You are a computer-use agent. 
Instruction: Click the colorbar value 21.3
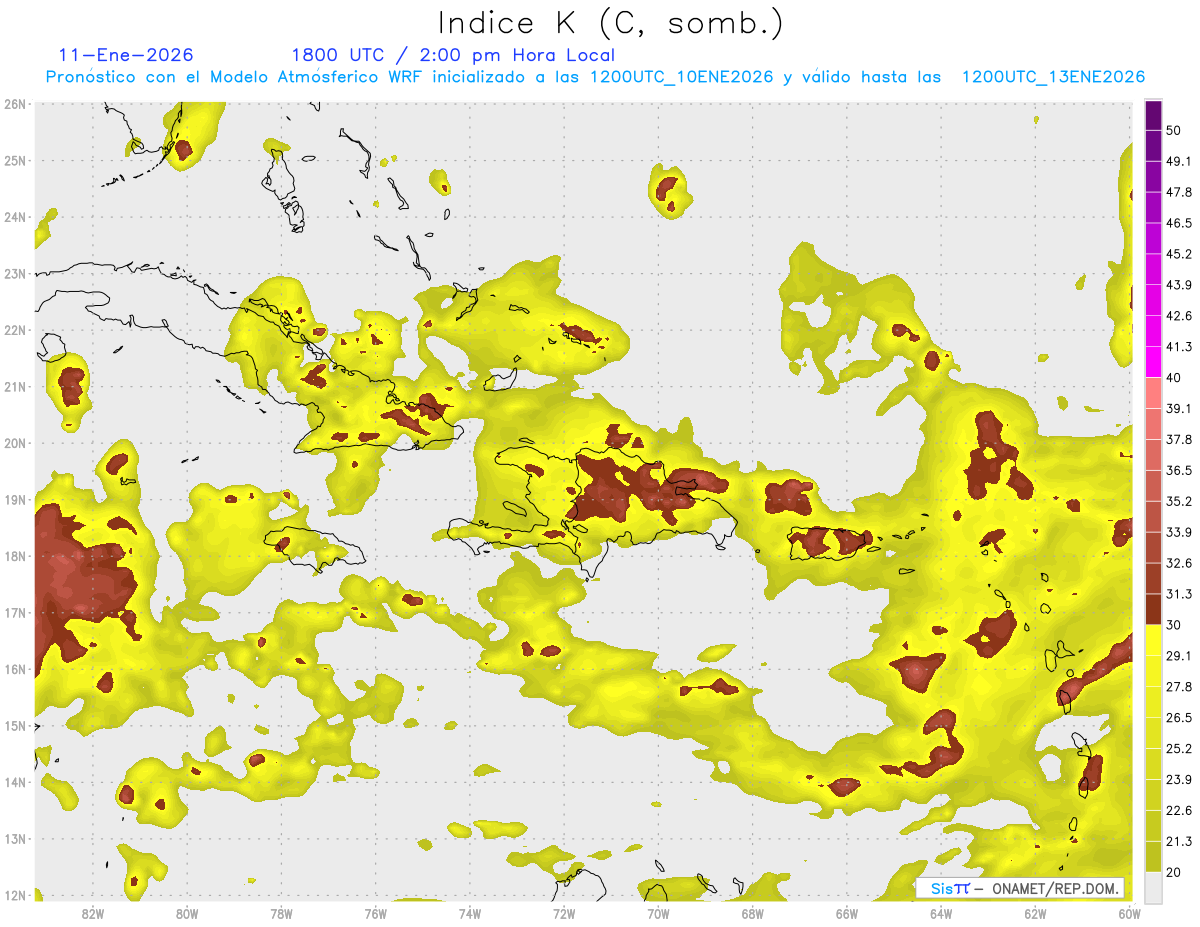point(1178,842)
